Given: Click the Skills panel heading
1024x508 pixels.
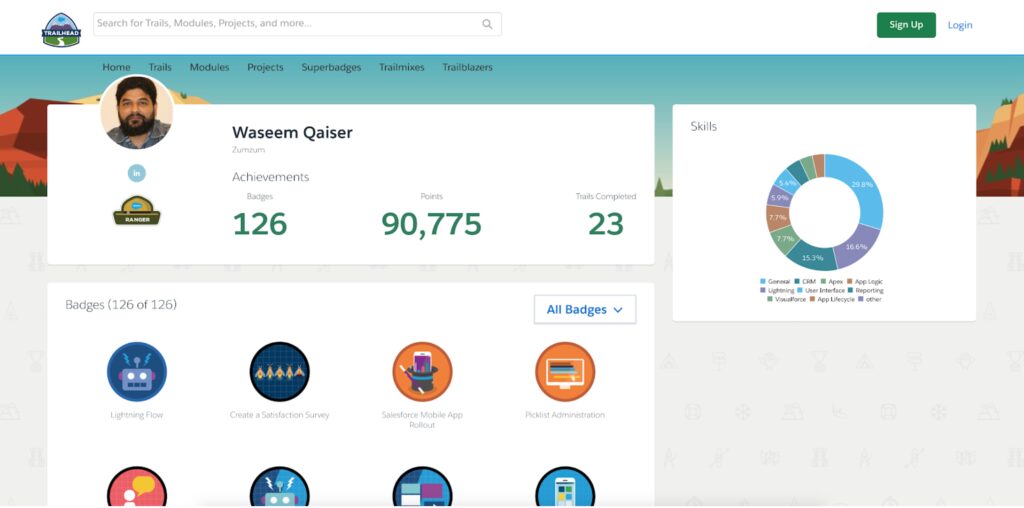Looking at the screenshot, I should 703,126.
